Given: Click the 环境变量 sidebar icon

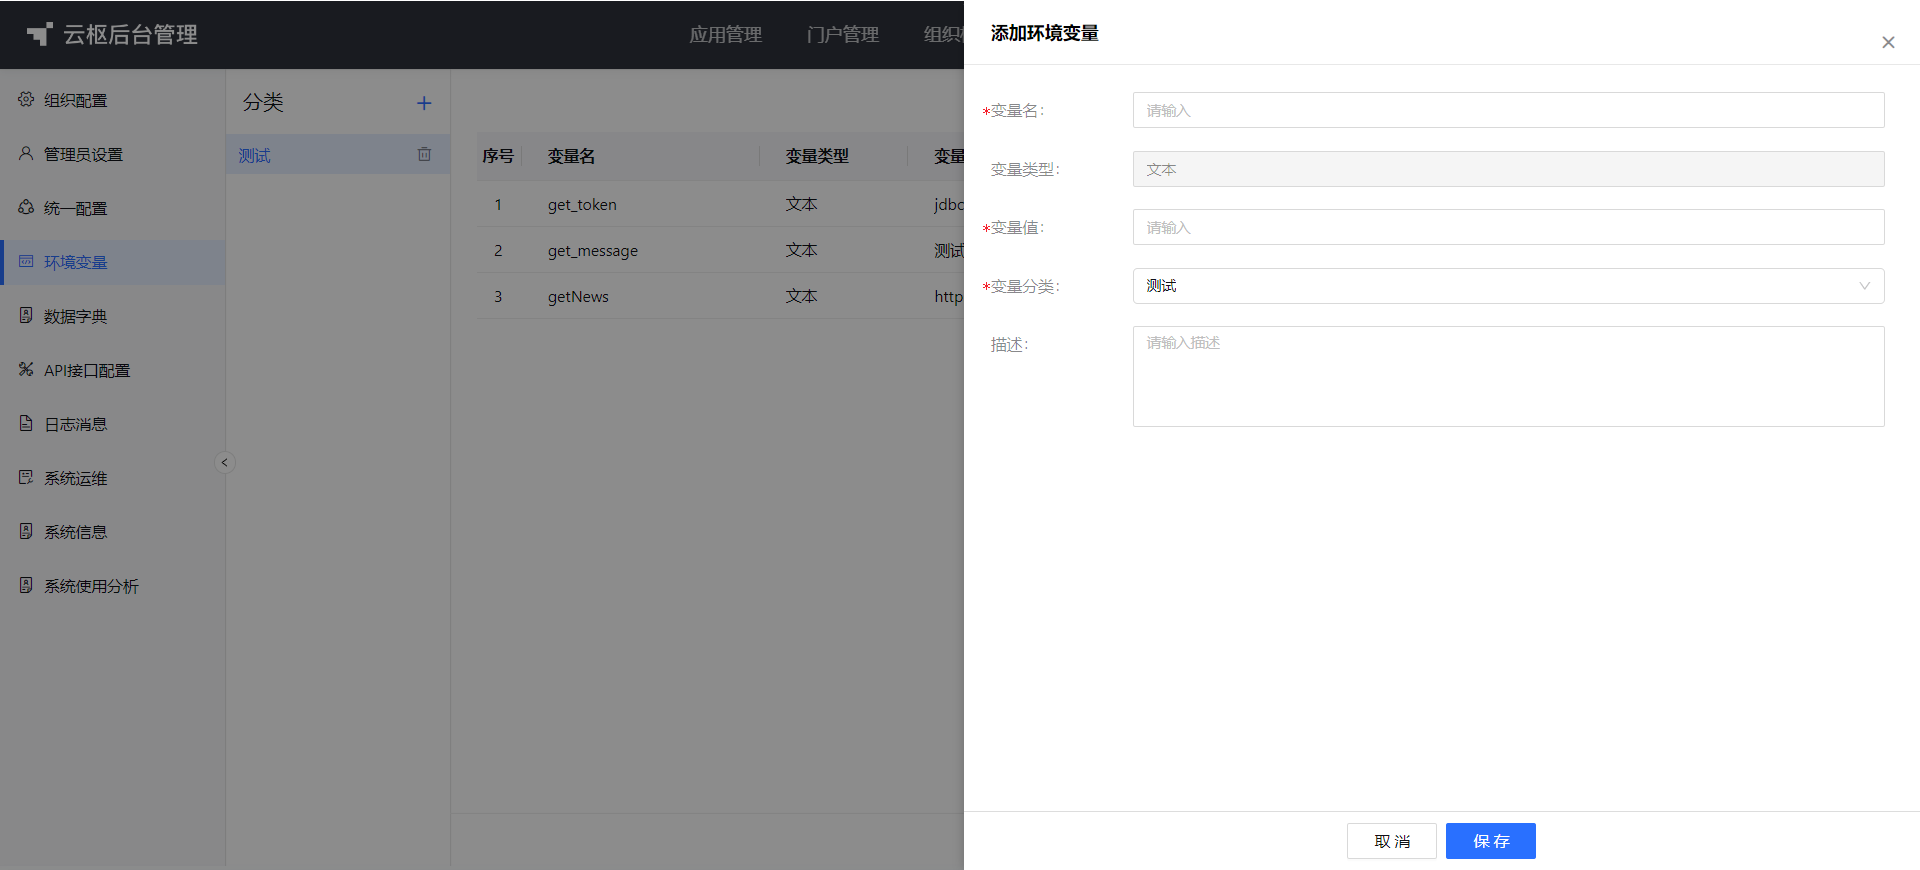Looking at the screenshot, I should (26, 261).
